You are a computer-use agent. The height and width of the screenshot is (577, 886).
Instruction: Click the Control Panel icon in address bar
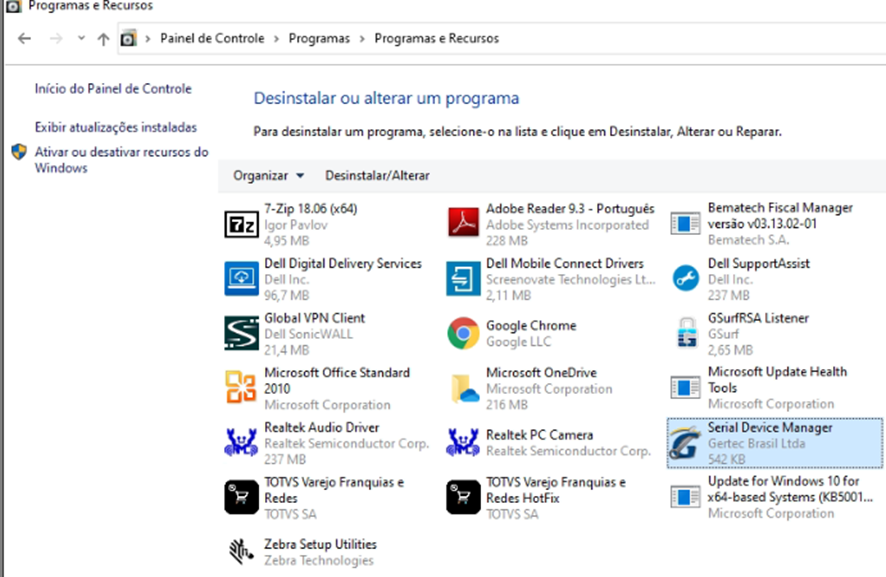tap(129, 38)
